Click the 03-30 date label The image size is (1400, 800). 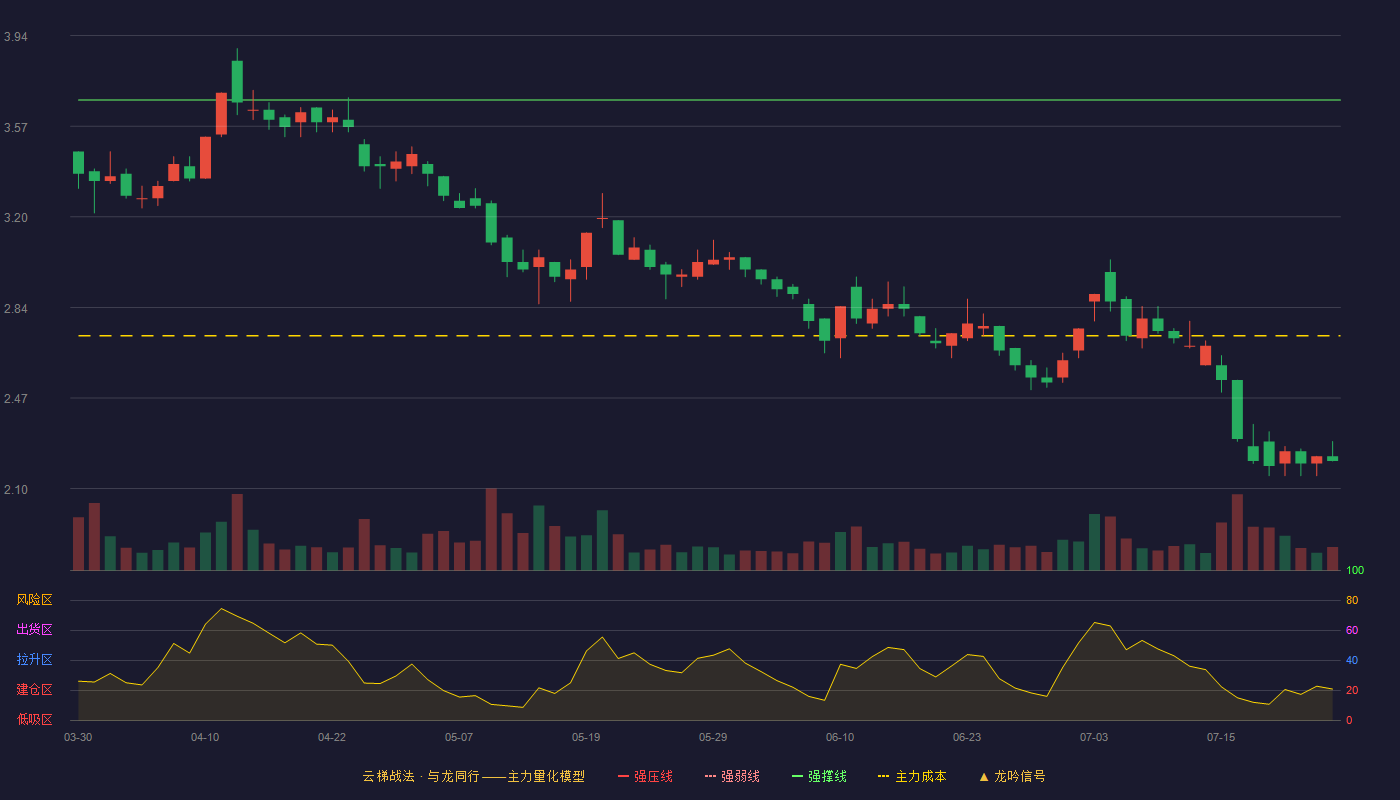click(x=78, y=737)
